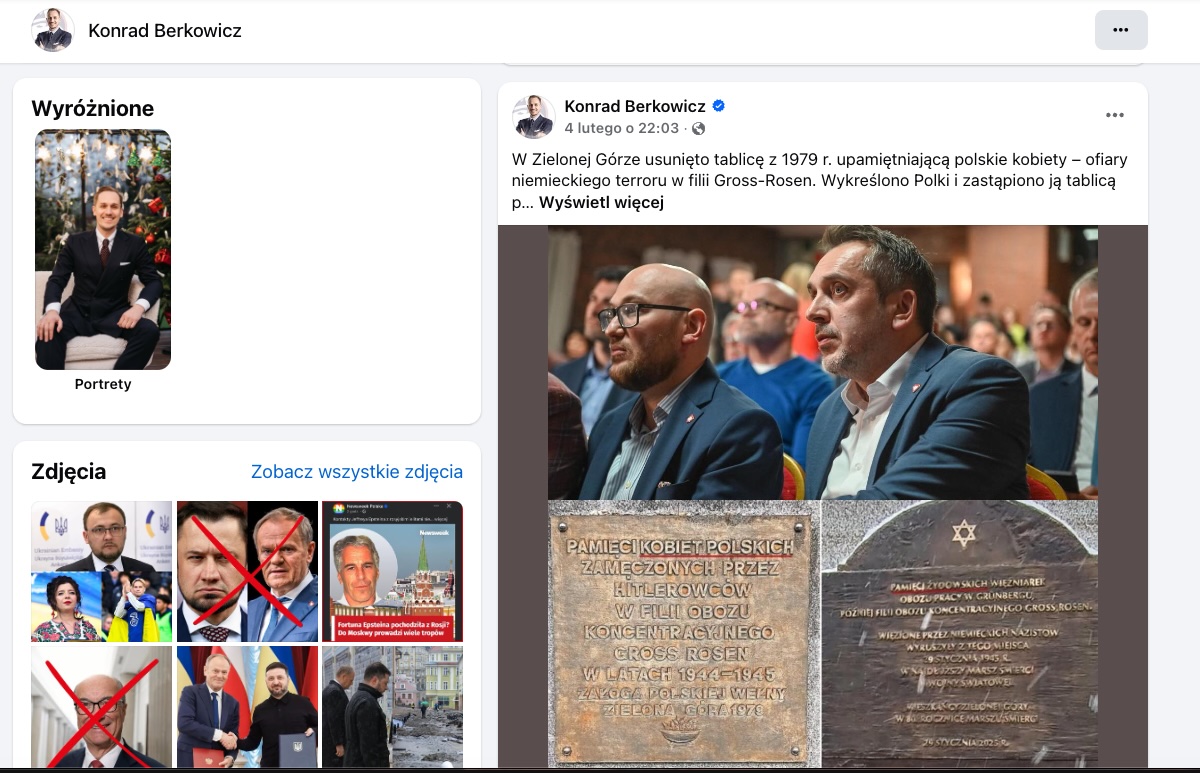Image resolution: width=1200 pixels, height=773 pixels.
Task: Open the Newsweek Epstein photo thumbnail
Action: pyautogui.click(x=392, y=571)
